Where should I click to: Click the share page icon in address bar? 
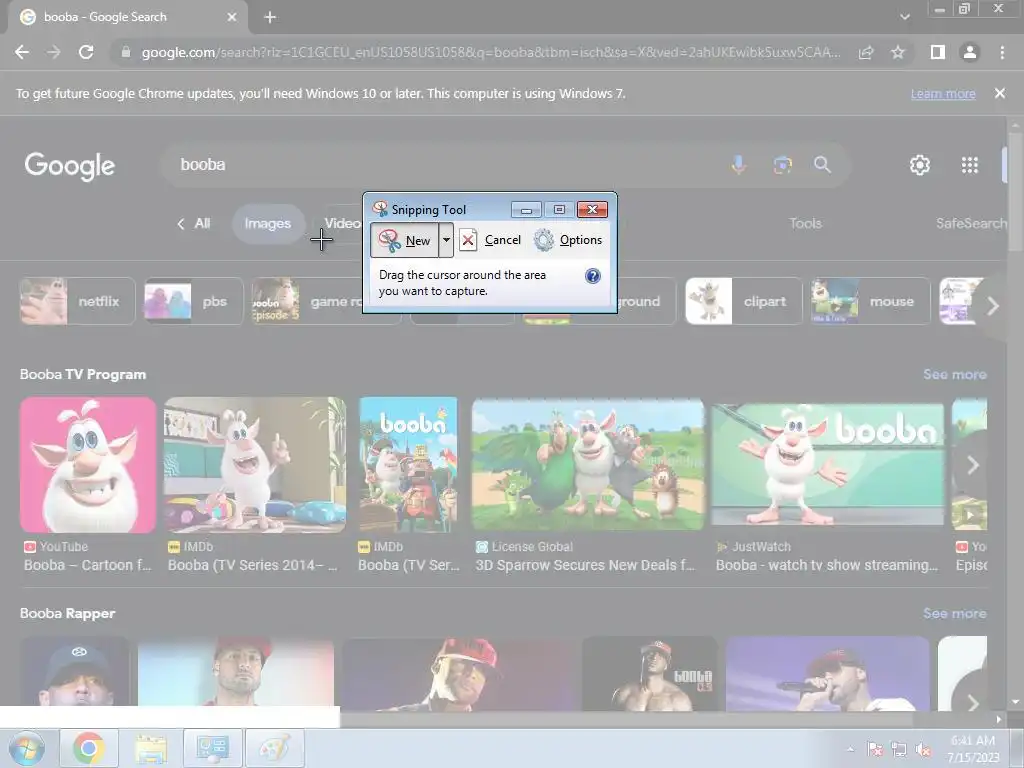tap(866, 52)
